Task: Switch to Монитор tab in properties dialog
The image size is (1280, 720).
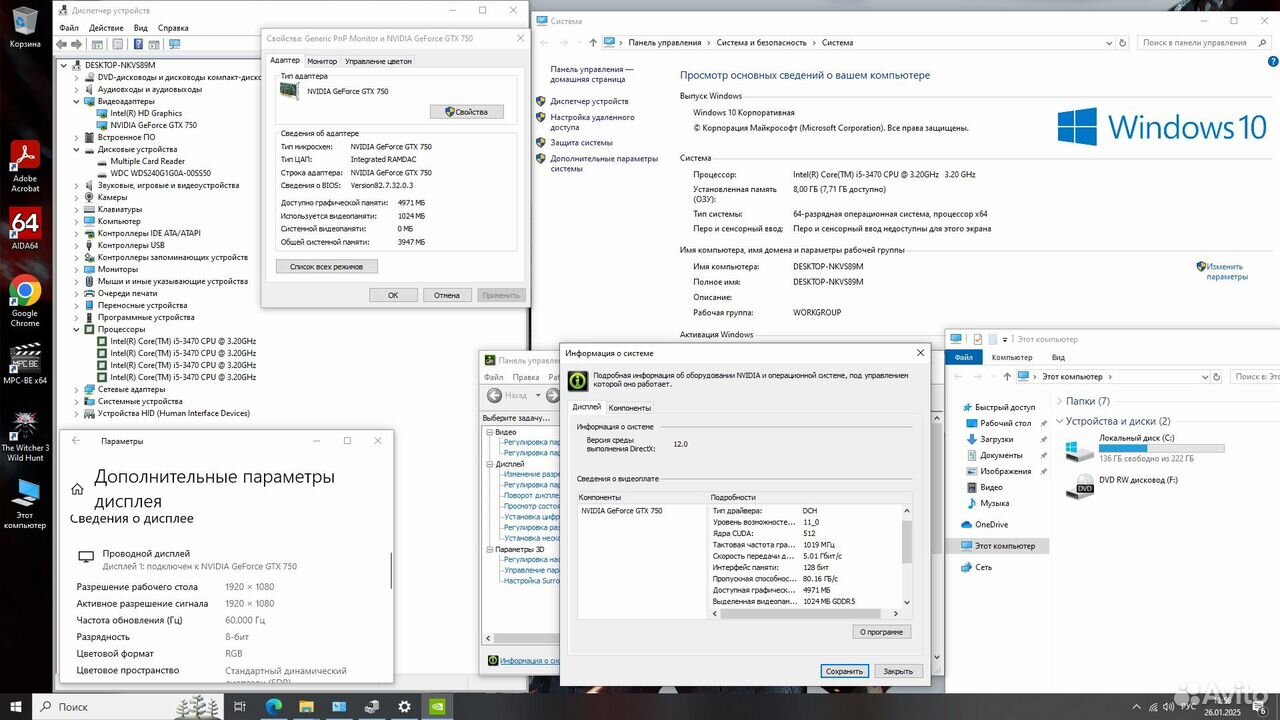Action: (322, 61)
